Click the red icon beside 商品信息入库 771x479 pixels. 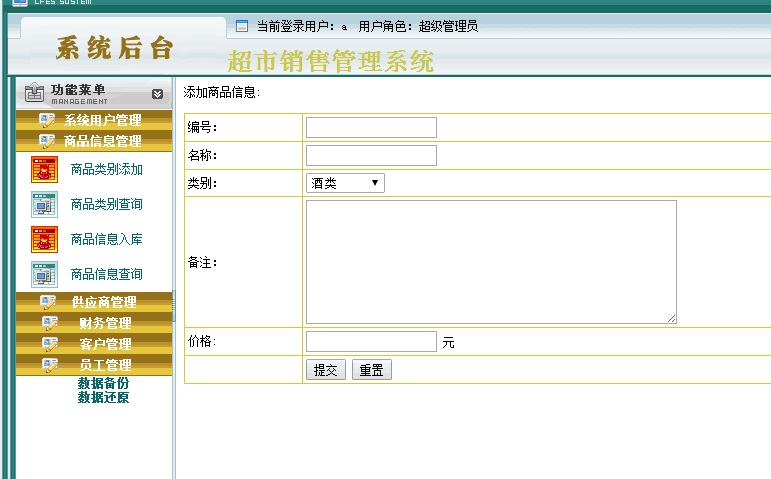click(x=44, y=240)
